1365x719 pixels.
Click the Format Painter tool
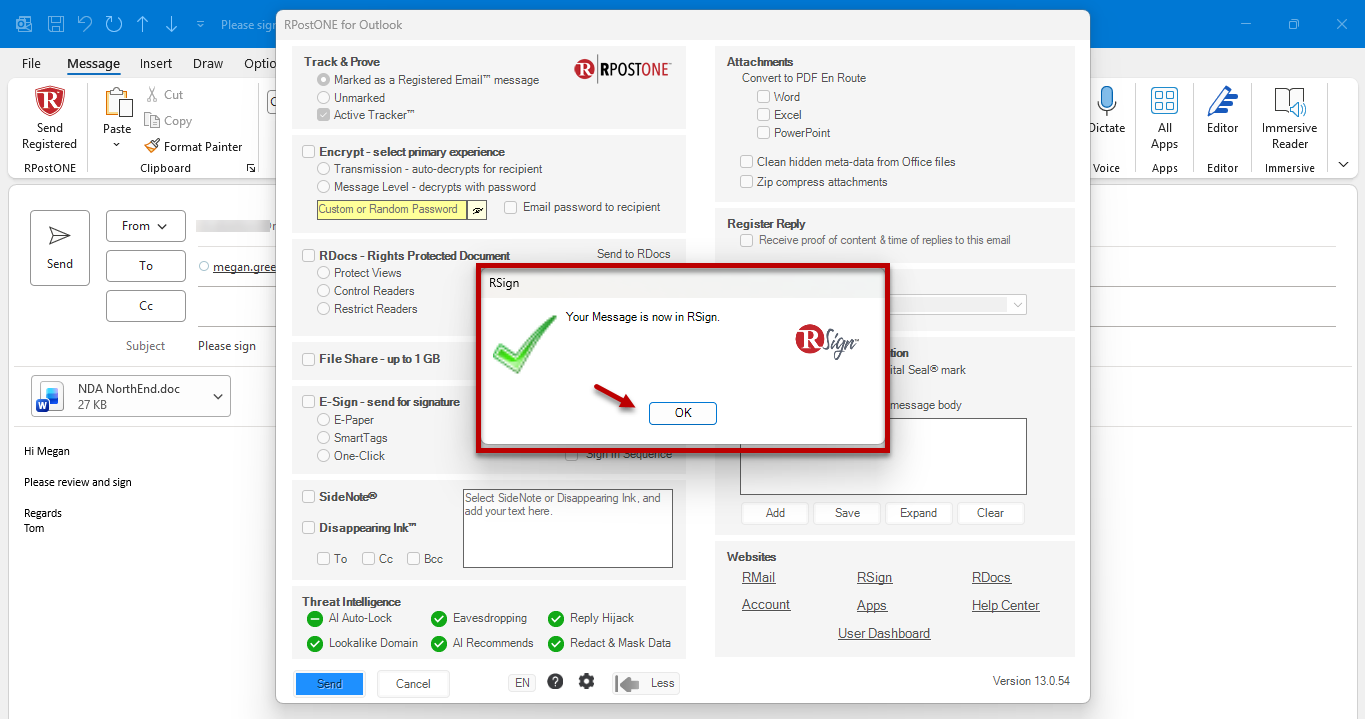point(193,146)
